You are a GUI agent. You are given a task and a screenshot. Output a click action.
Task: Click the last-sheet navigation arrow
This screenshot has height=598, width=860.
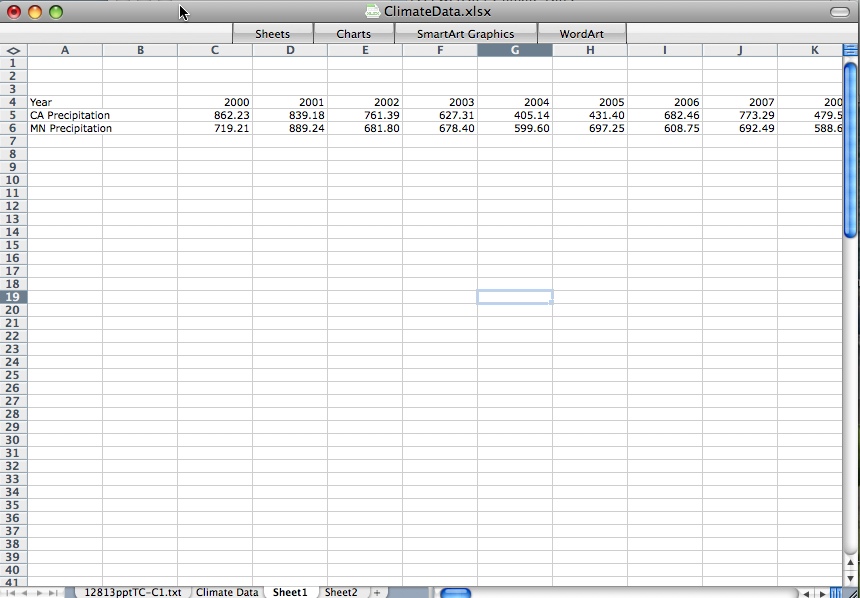tap(53, 592)
